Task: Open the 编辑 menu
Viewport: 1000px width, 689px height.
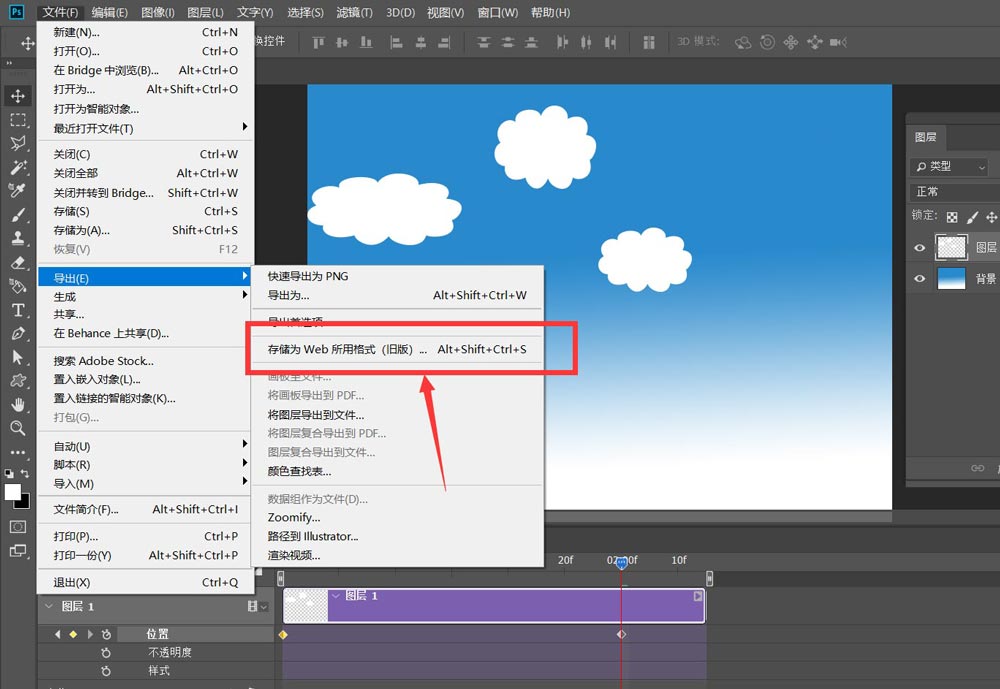Action: tap(108, 12)
